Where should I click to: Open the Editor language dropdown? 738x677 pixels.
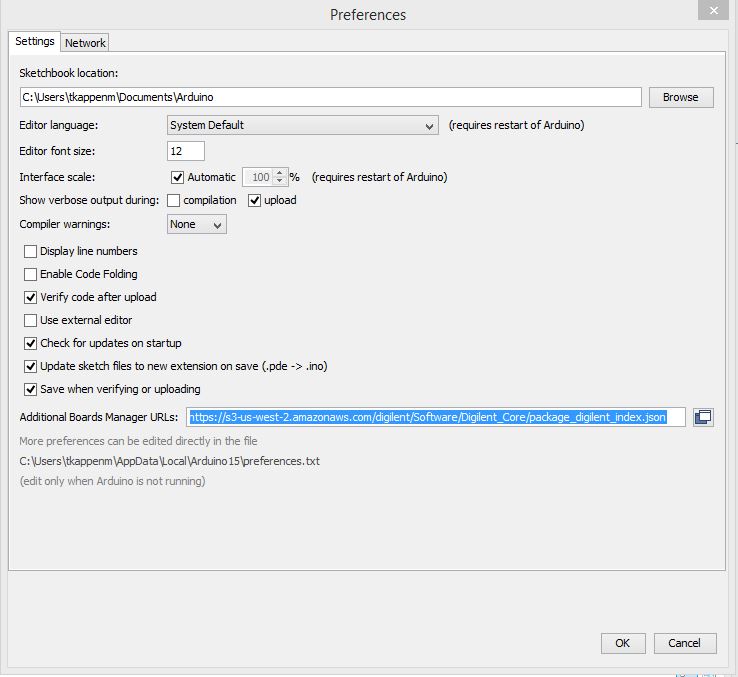point(303,125)
